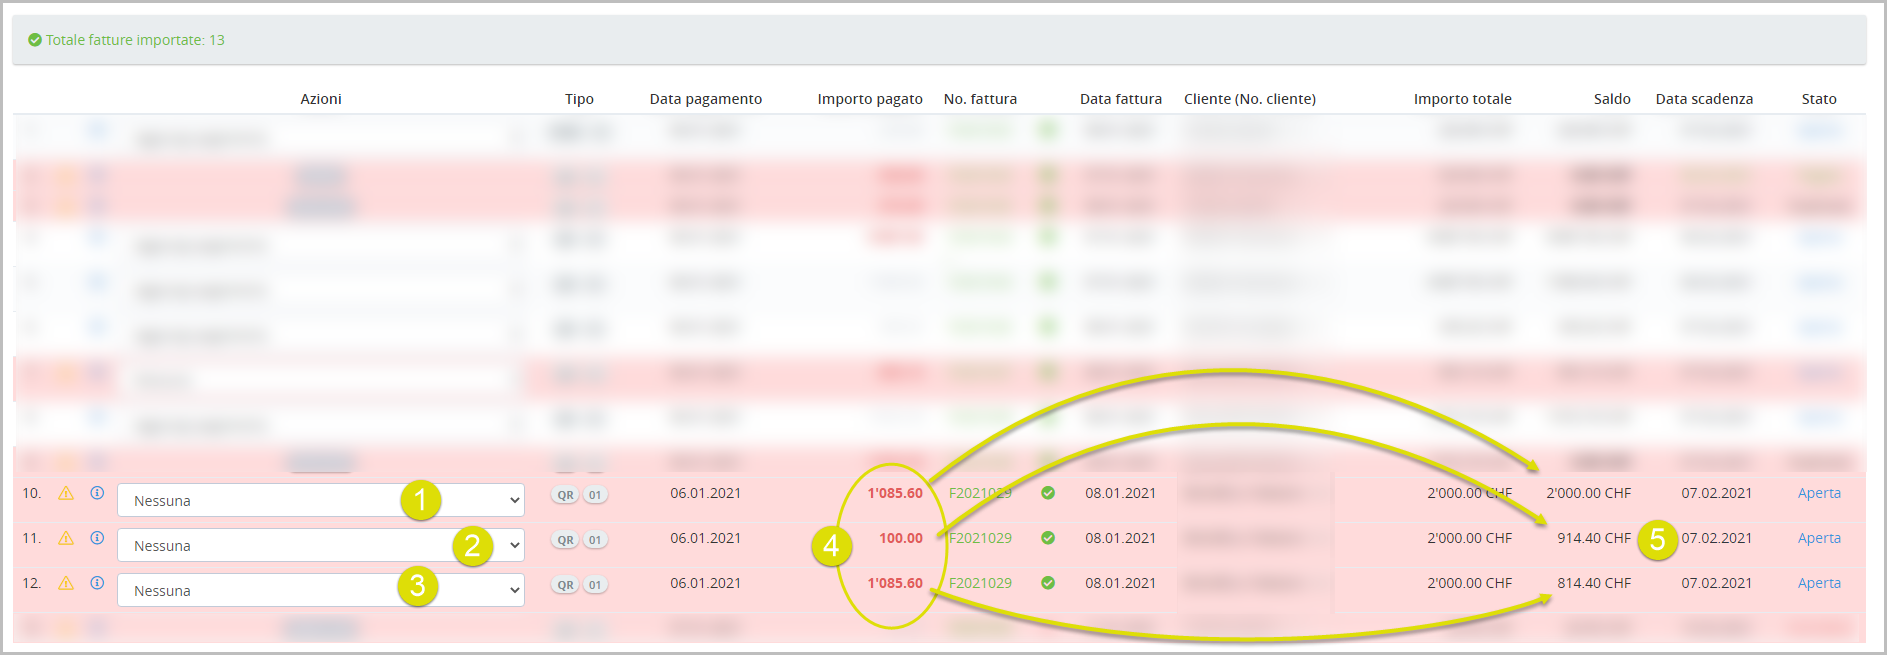1887x655 pixels.
Task: Click the QR type badge in row 10
Action: (566, 495)
